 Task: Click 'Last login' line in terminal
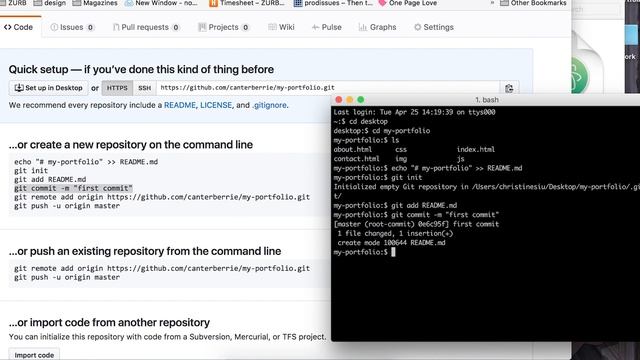[x=414, y=112]
